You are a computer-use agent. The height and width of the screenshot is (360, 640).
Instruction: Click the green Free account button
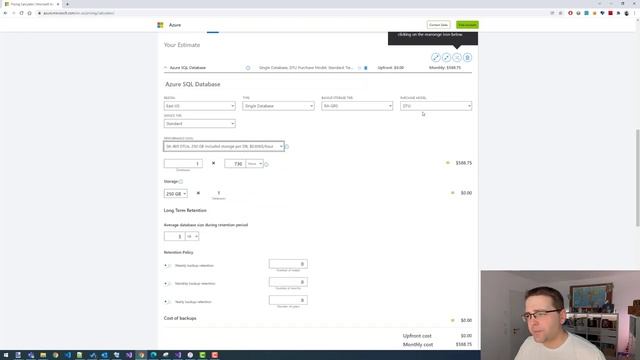(467, 25)
